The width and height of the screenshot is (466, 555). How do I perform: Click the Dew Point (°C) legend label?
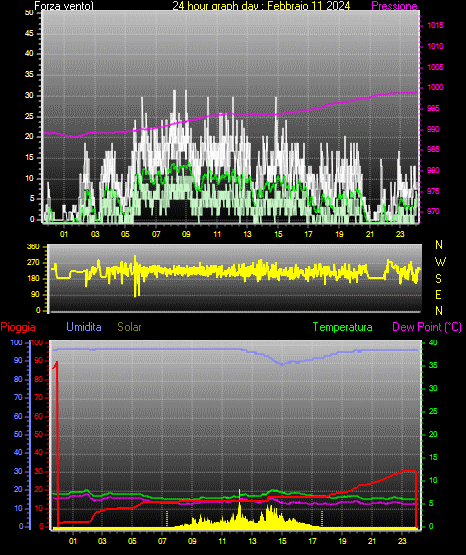(x=427, y=327)
